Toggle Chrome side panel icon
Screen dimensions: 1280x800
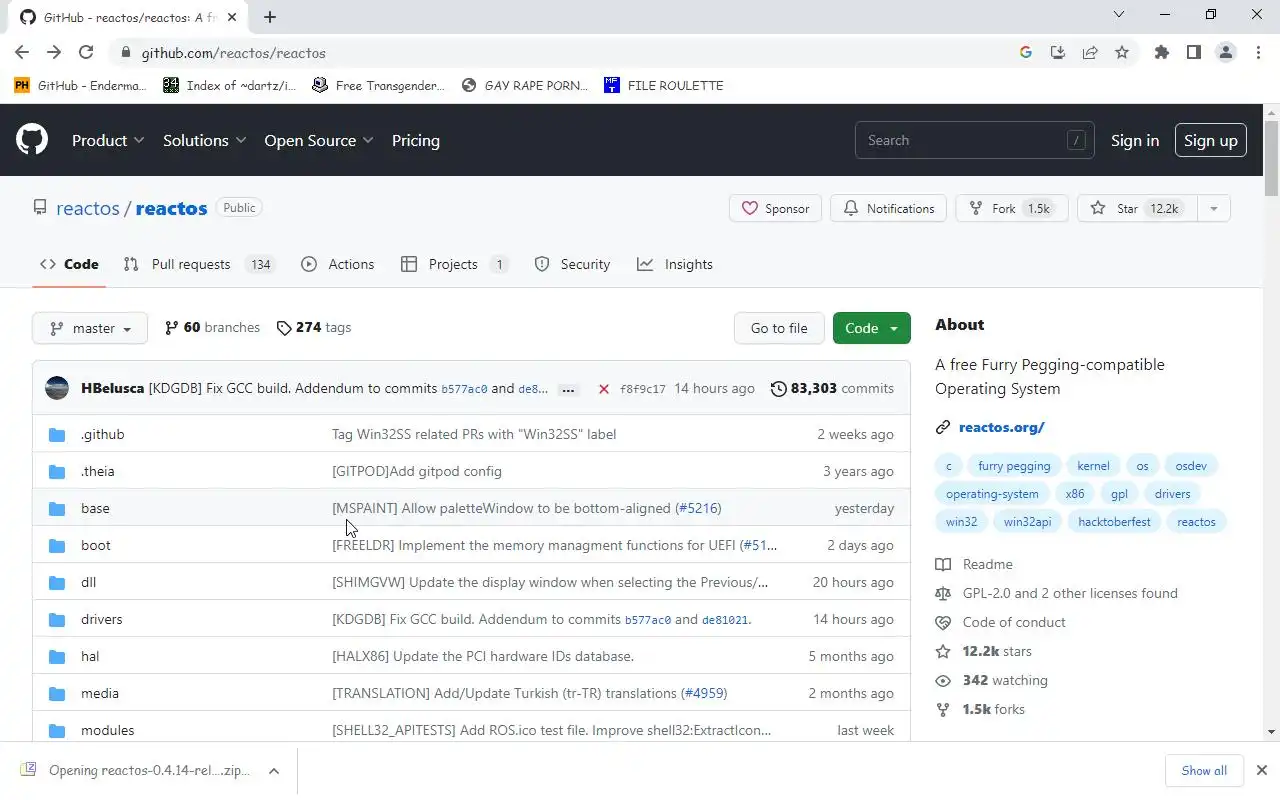[1194, 53]
